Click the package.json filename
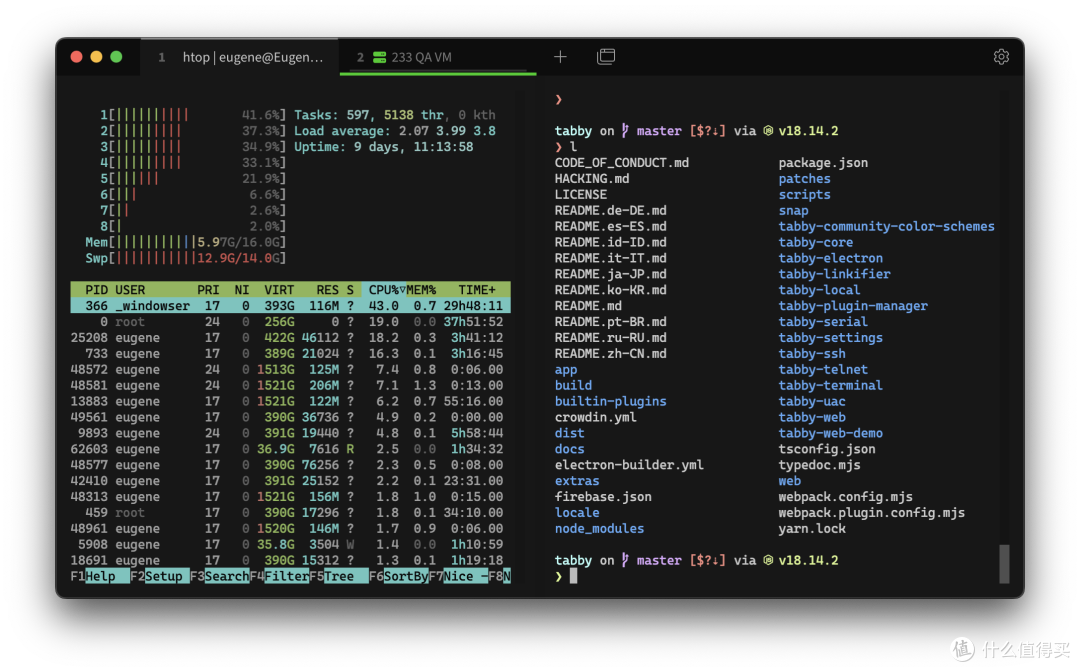 click(x=823, y=163)
